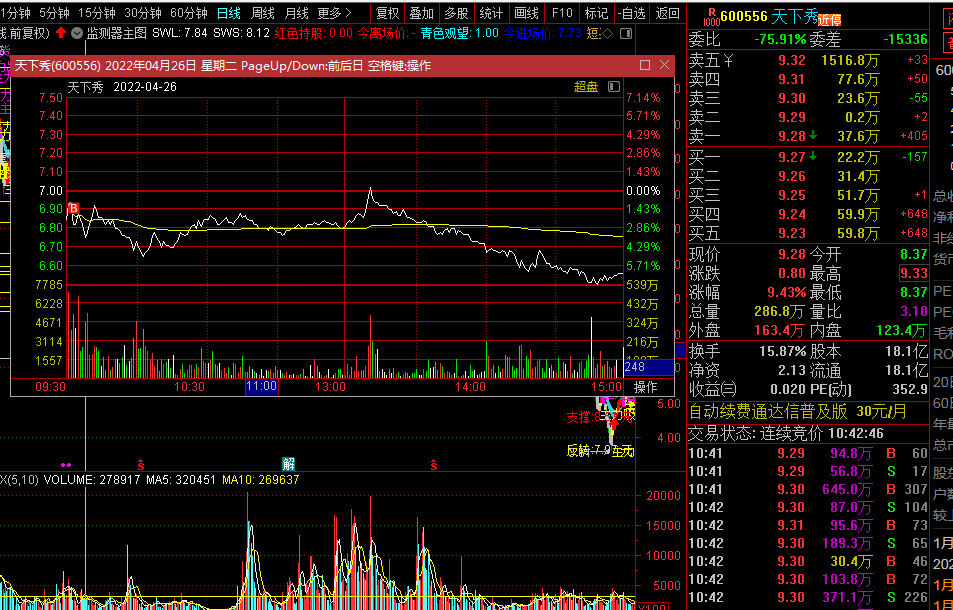The image size is (953, 610).
Task: Click the 11:00 highlighted time marker
Action: click(x=261, y=386)
